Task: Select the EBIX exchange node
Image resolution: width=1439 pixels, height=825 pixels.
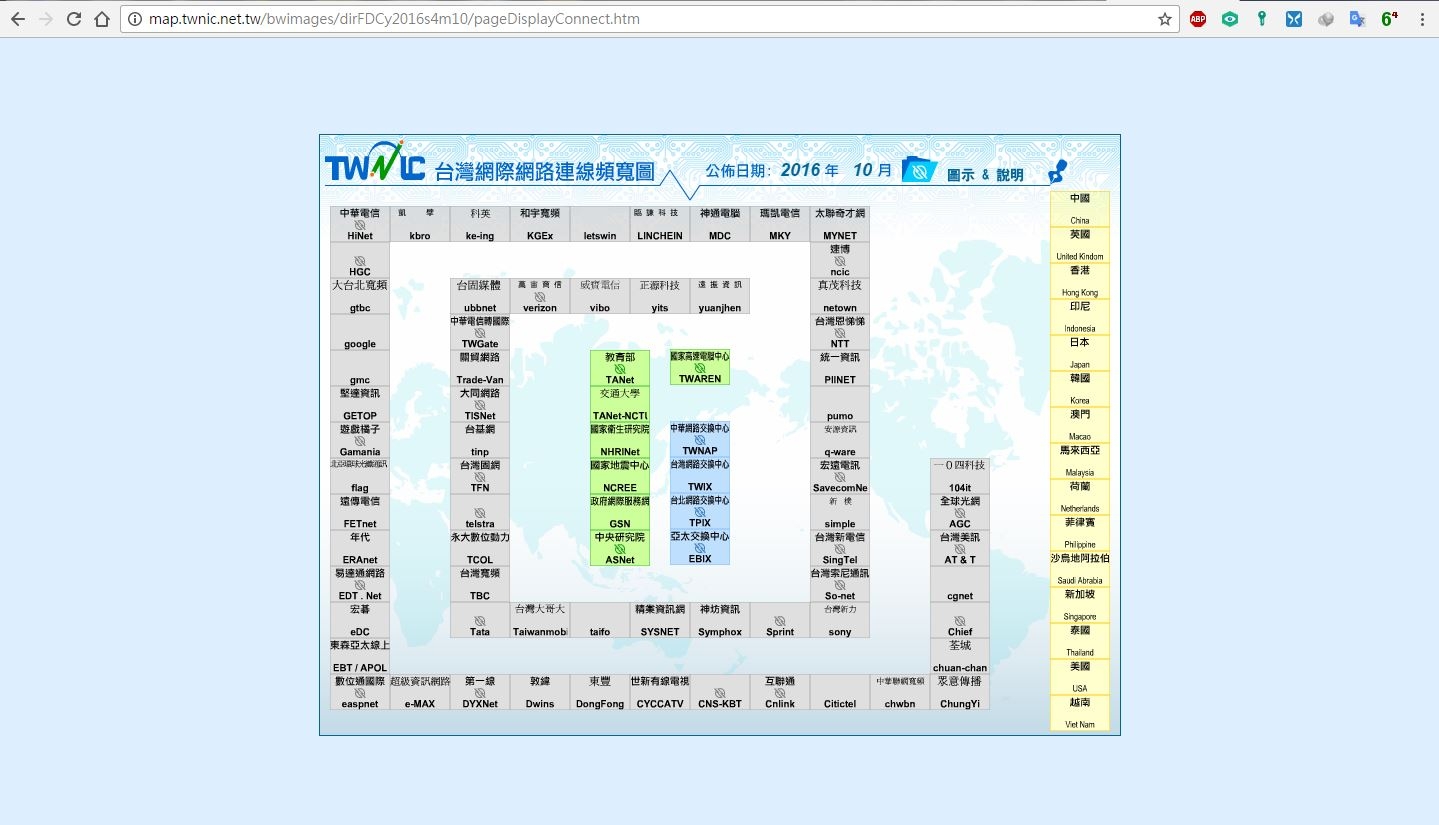Action: coord(700,547)
